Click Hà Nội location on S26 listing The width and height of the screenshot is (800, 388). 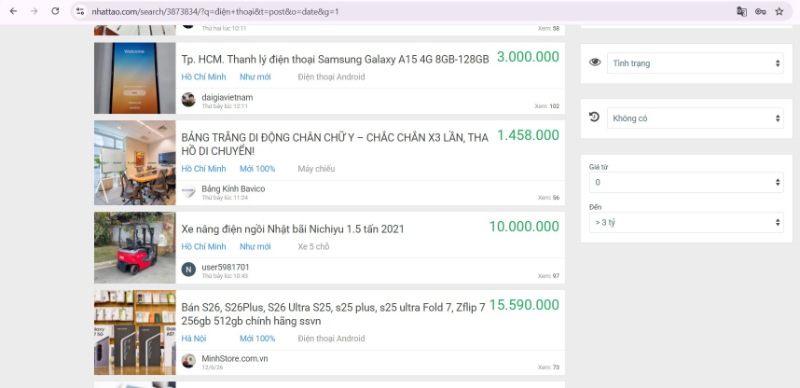[x=194, y=338]
